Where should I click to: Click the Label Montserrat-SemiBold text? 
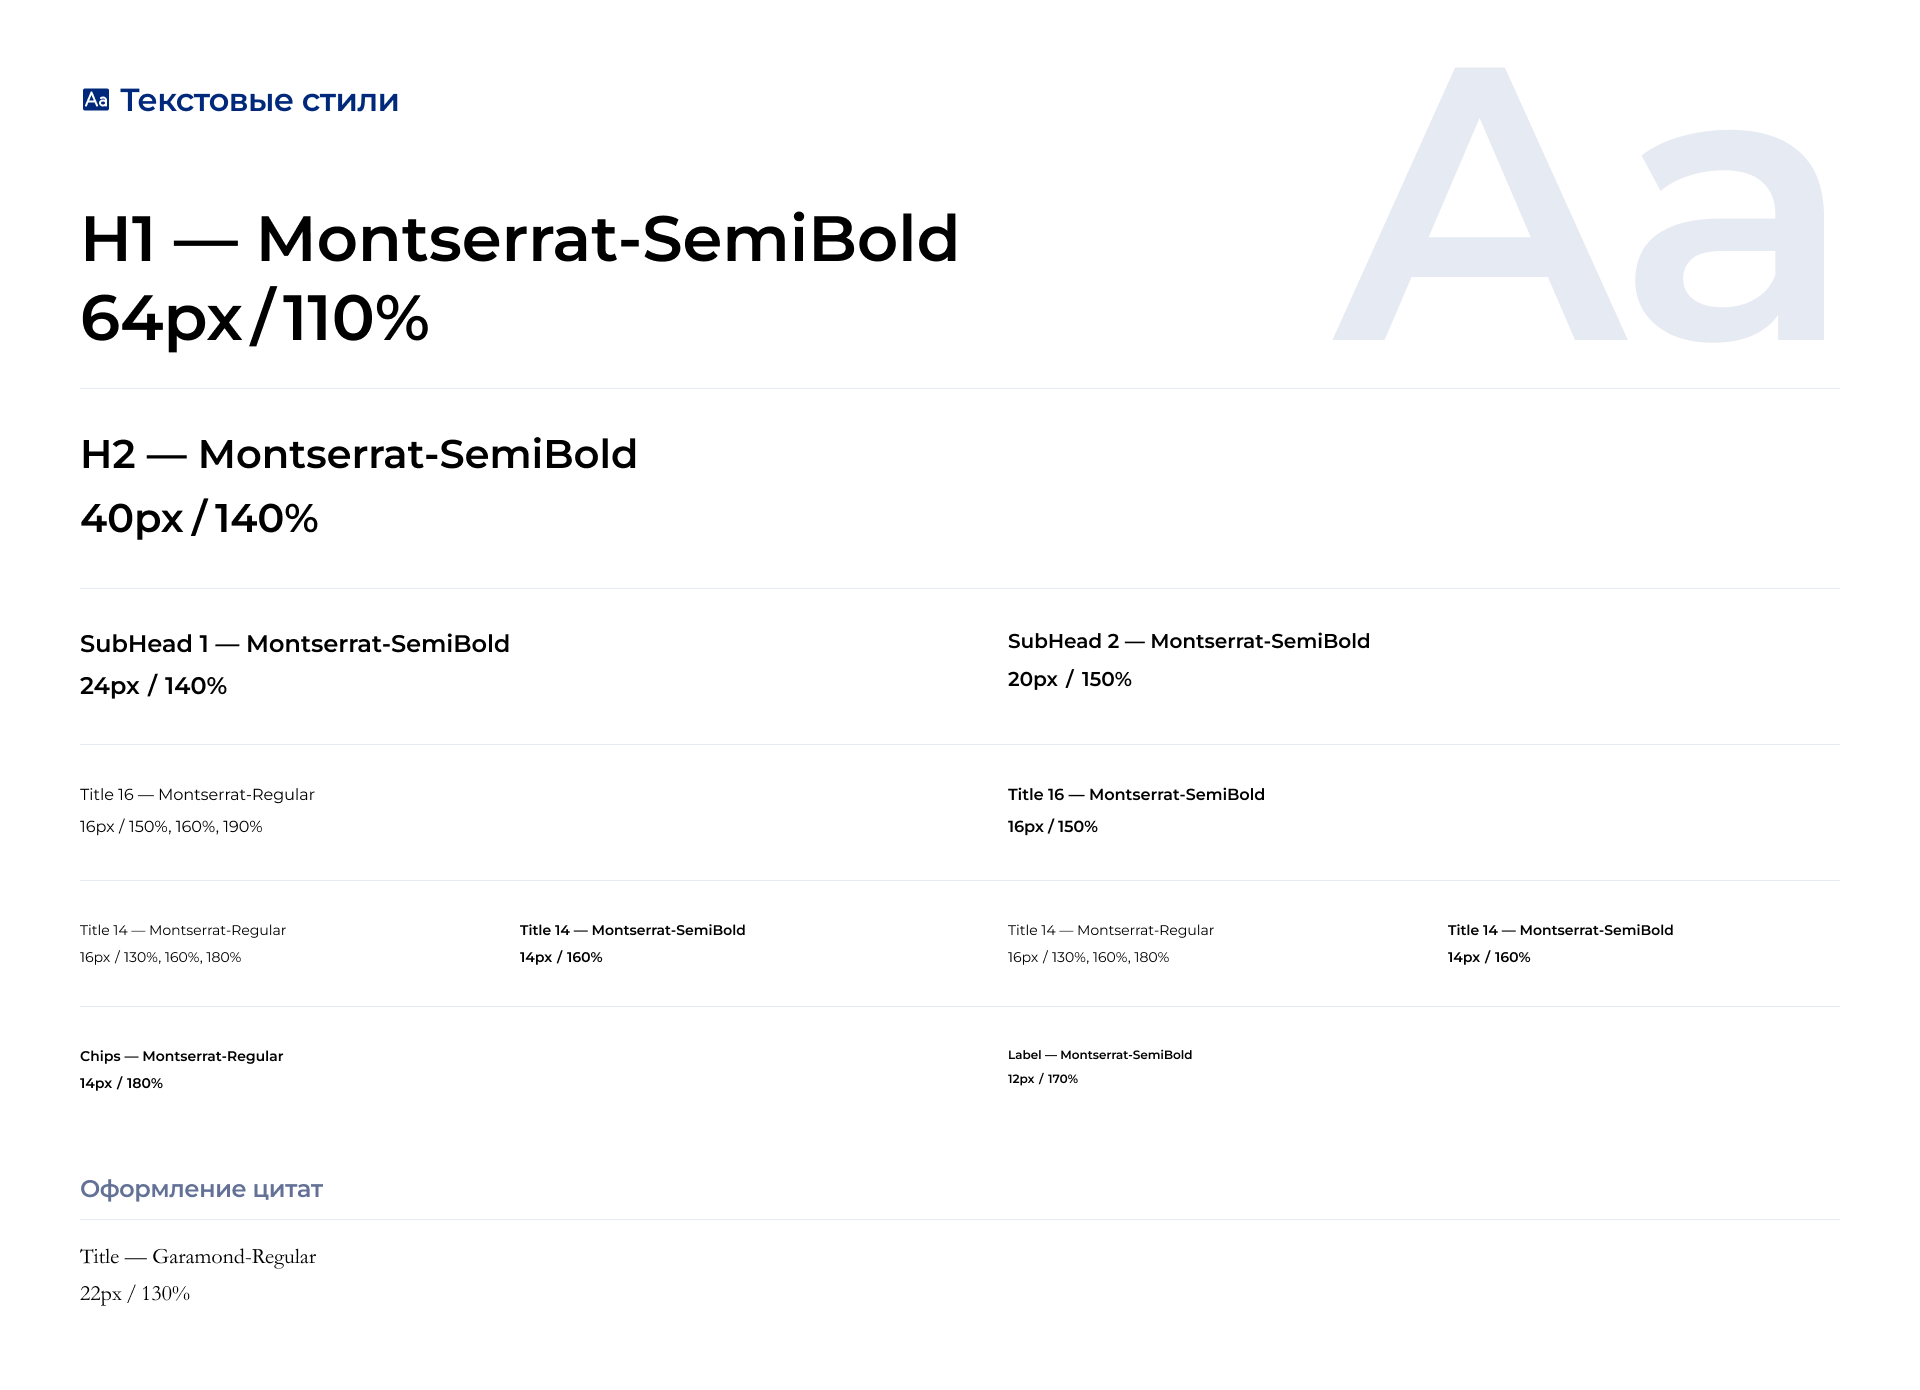point(1099,1055)
